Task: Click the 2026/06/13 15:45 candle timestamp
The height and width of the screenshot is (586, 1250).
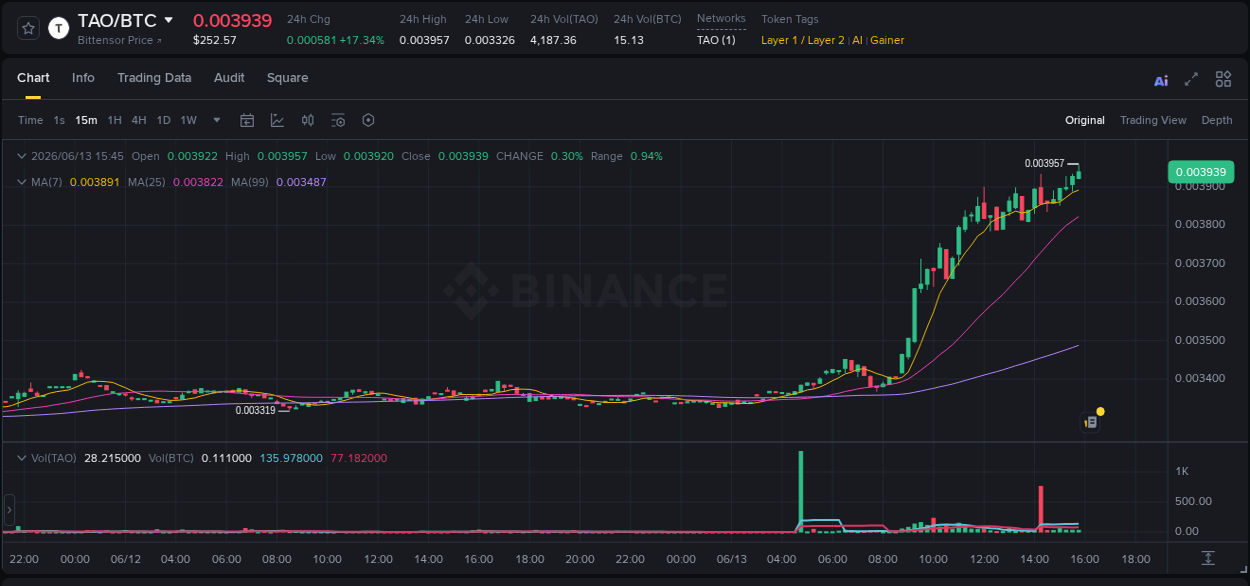Action: [77, 156]
